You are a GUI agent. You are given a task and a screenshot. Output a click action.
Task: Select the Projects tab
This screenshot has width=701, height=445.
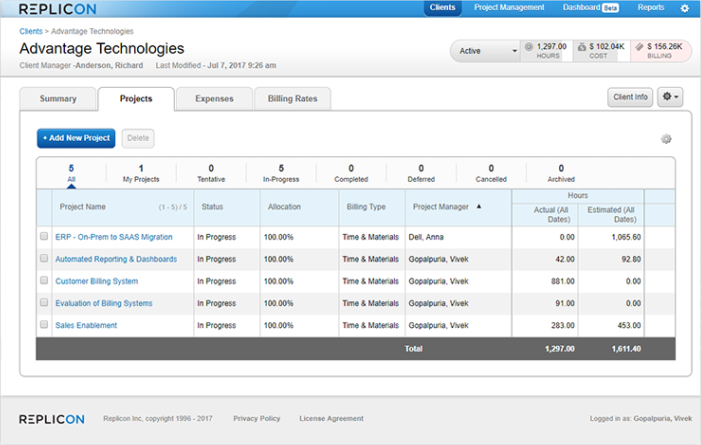136,99
